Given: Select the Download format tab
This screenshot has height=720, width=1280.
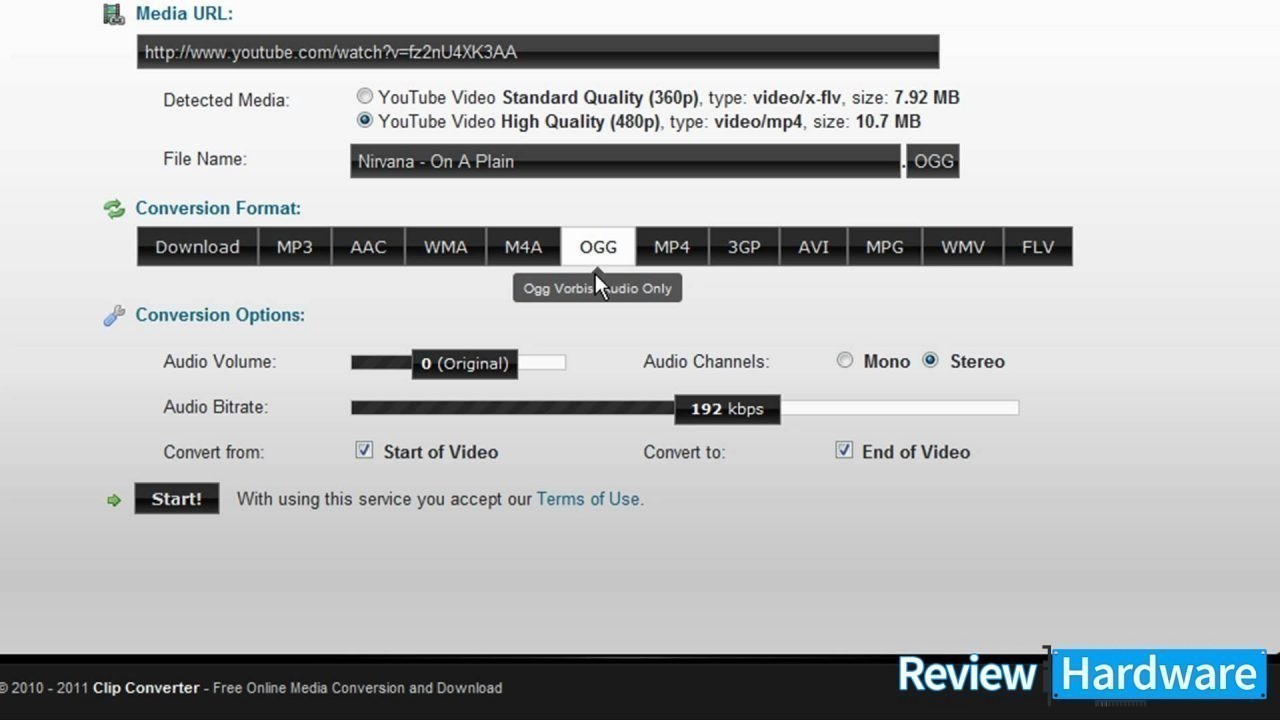Looking at the screenshot, I should (x=197, y=247).
